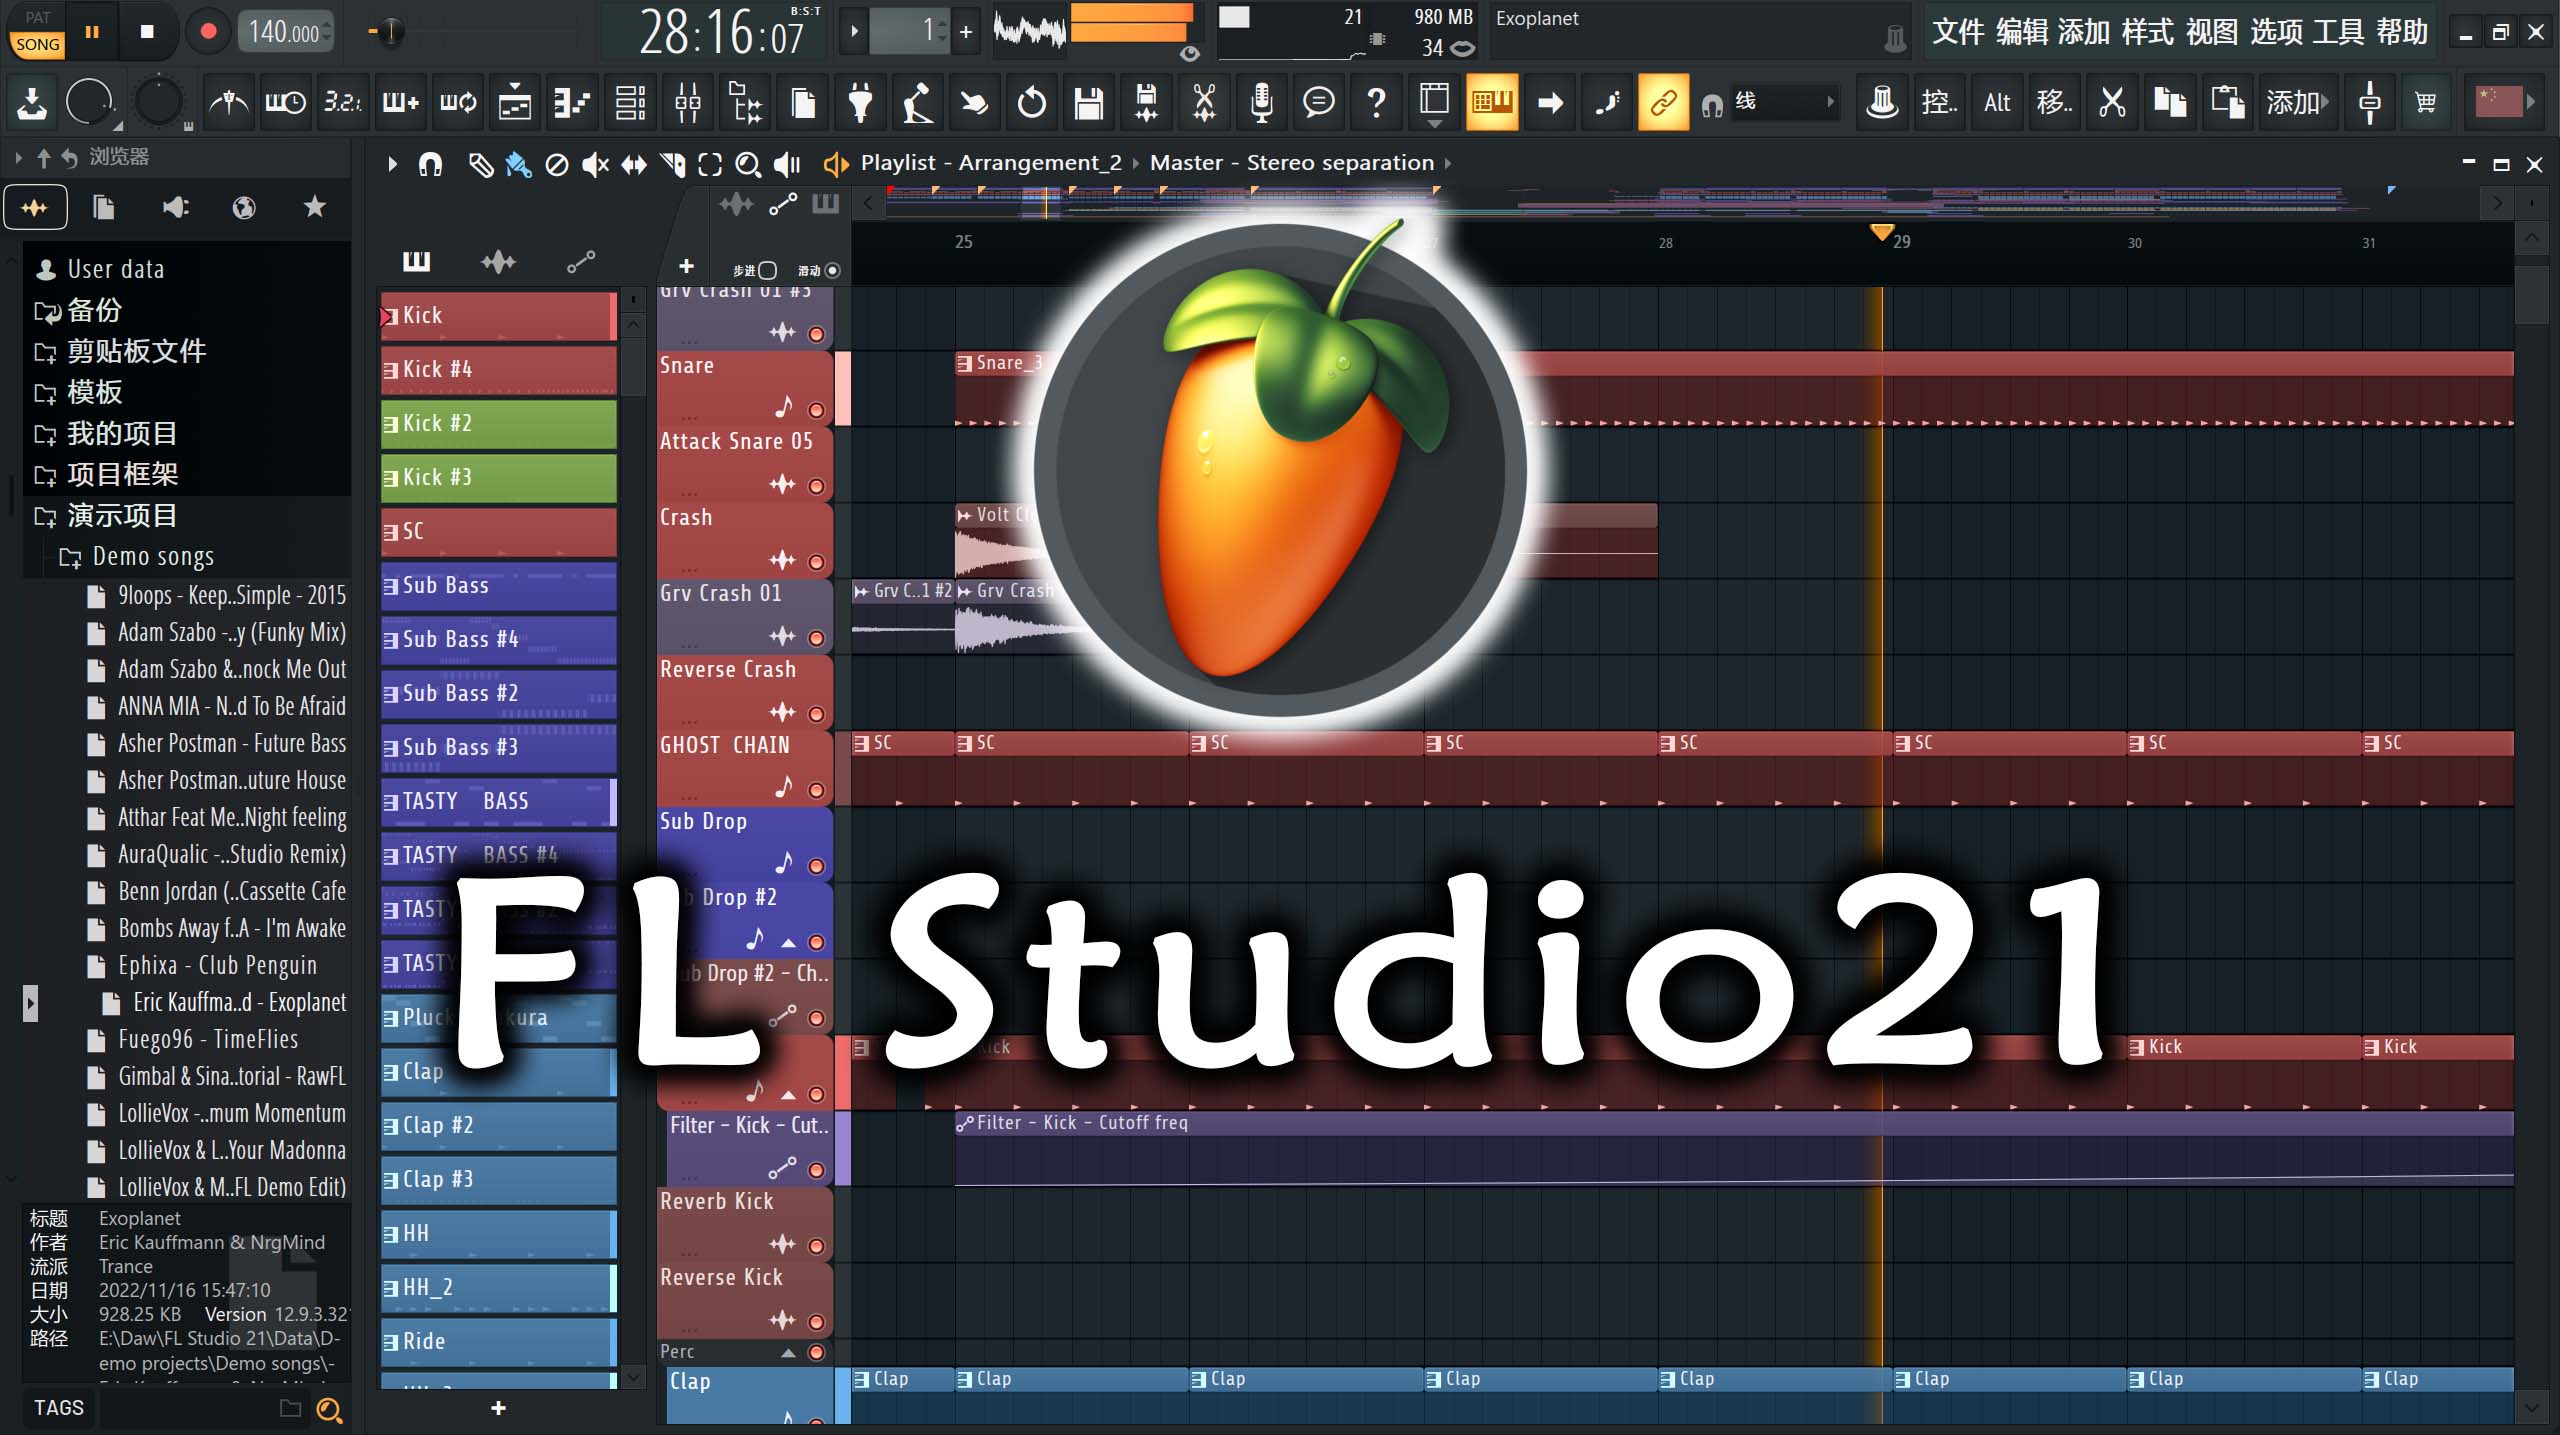Click the chat comment bubble icon
Screen dimensions: 2560x1435
click(x=1319, y=102)
